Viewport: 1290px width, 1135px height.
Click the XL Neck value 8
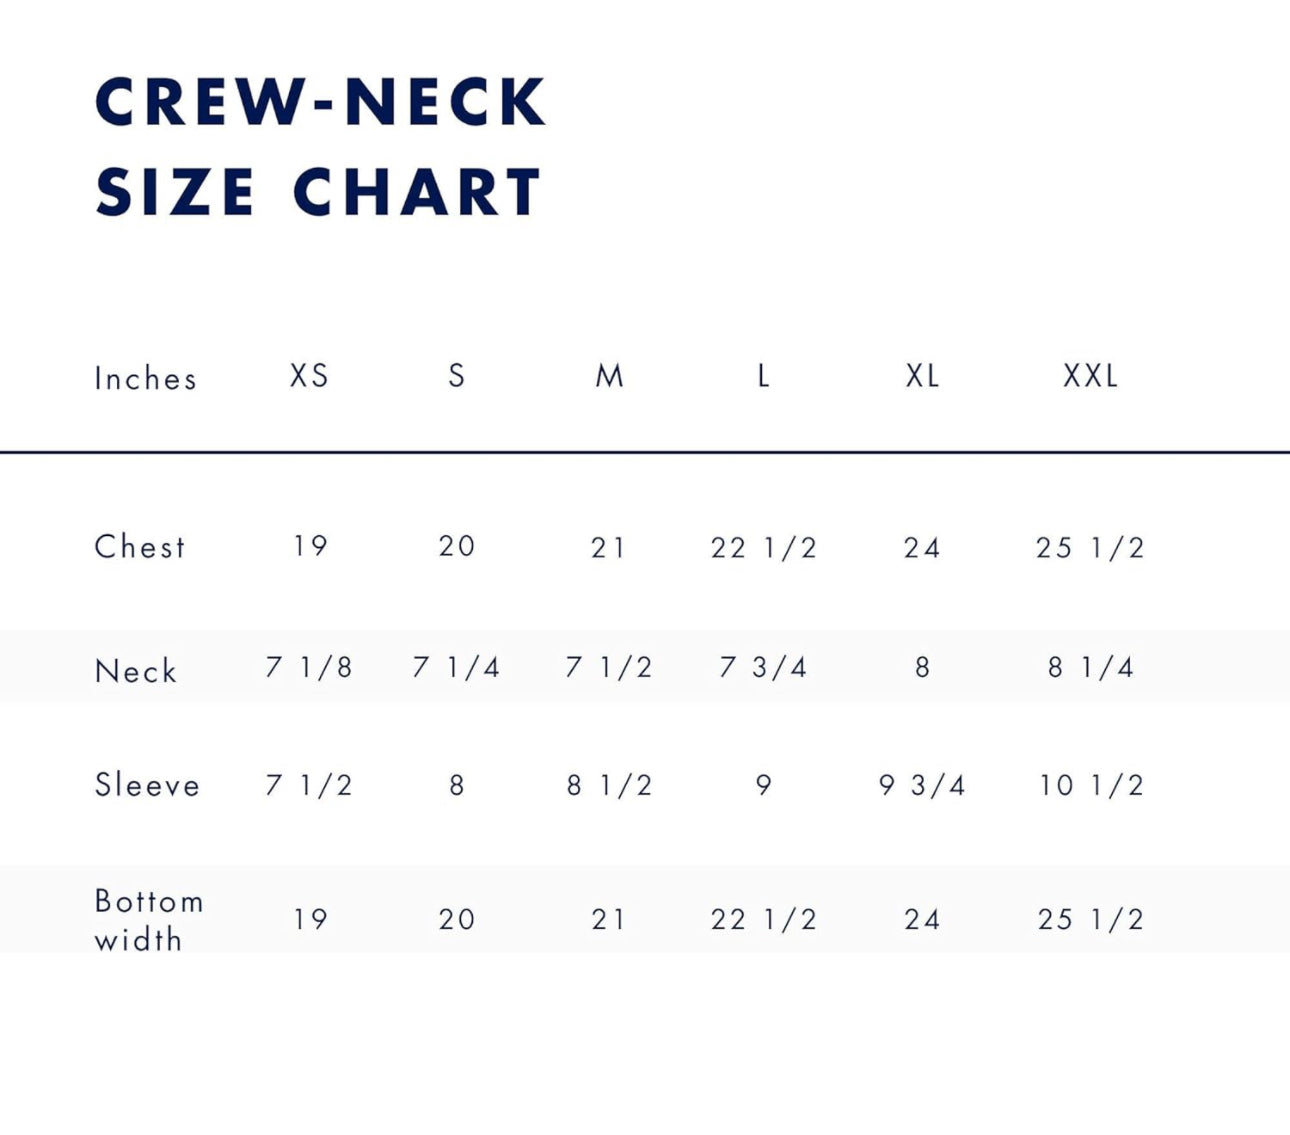(x=922, y=667)
